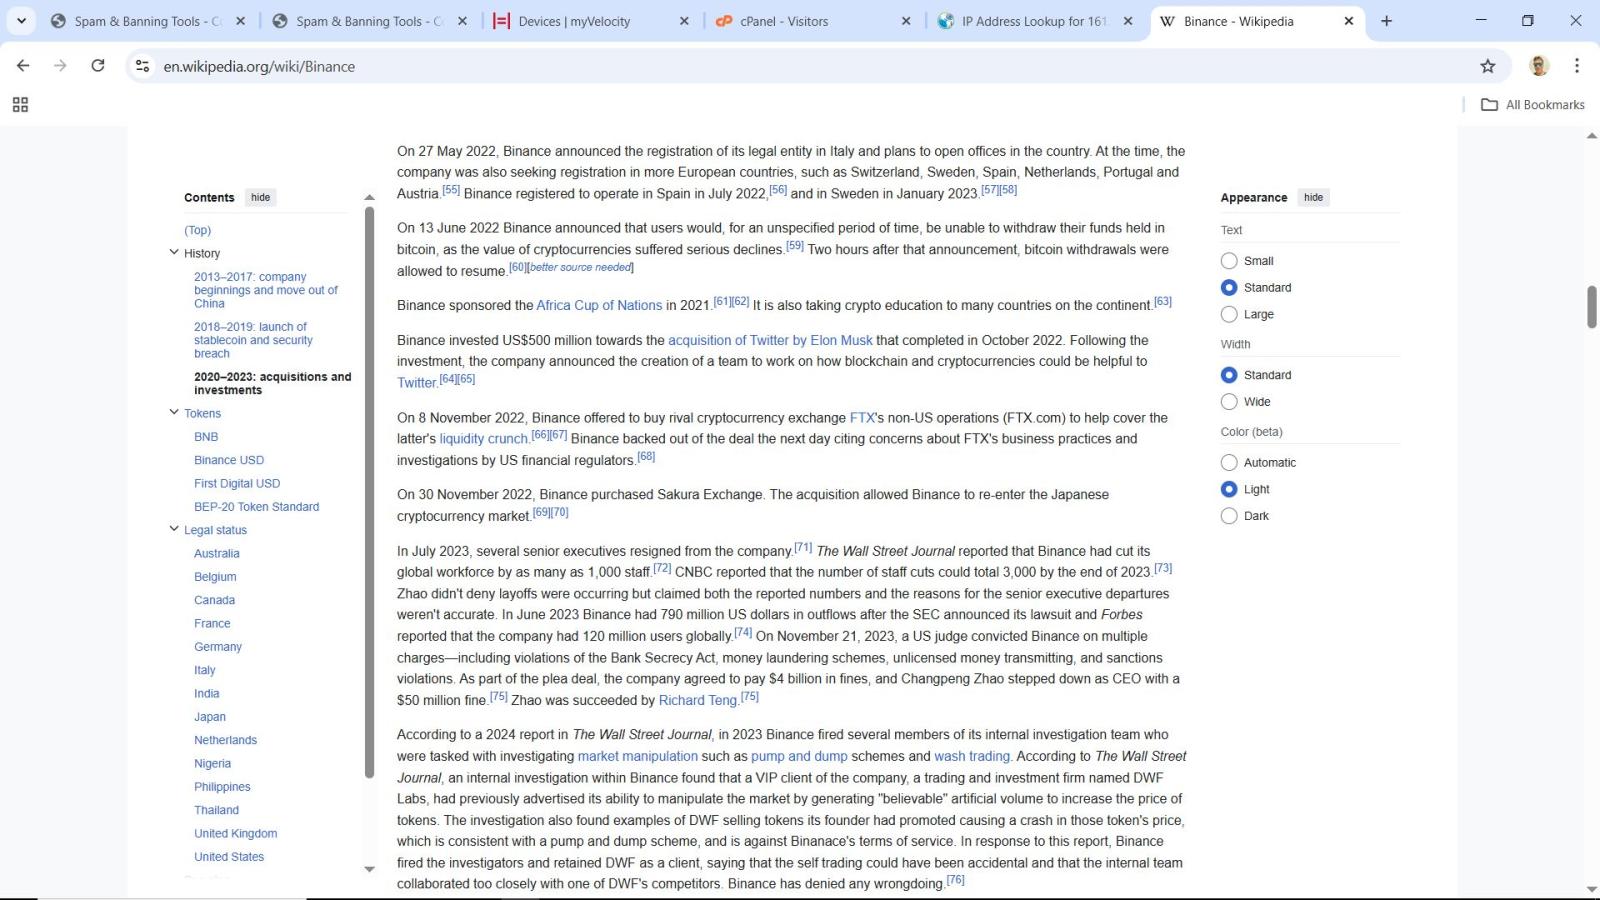The image size is (1600, 900).
Task: Open the apps grid icon in bookmarks bar
Action: [x=20, y=105]
